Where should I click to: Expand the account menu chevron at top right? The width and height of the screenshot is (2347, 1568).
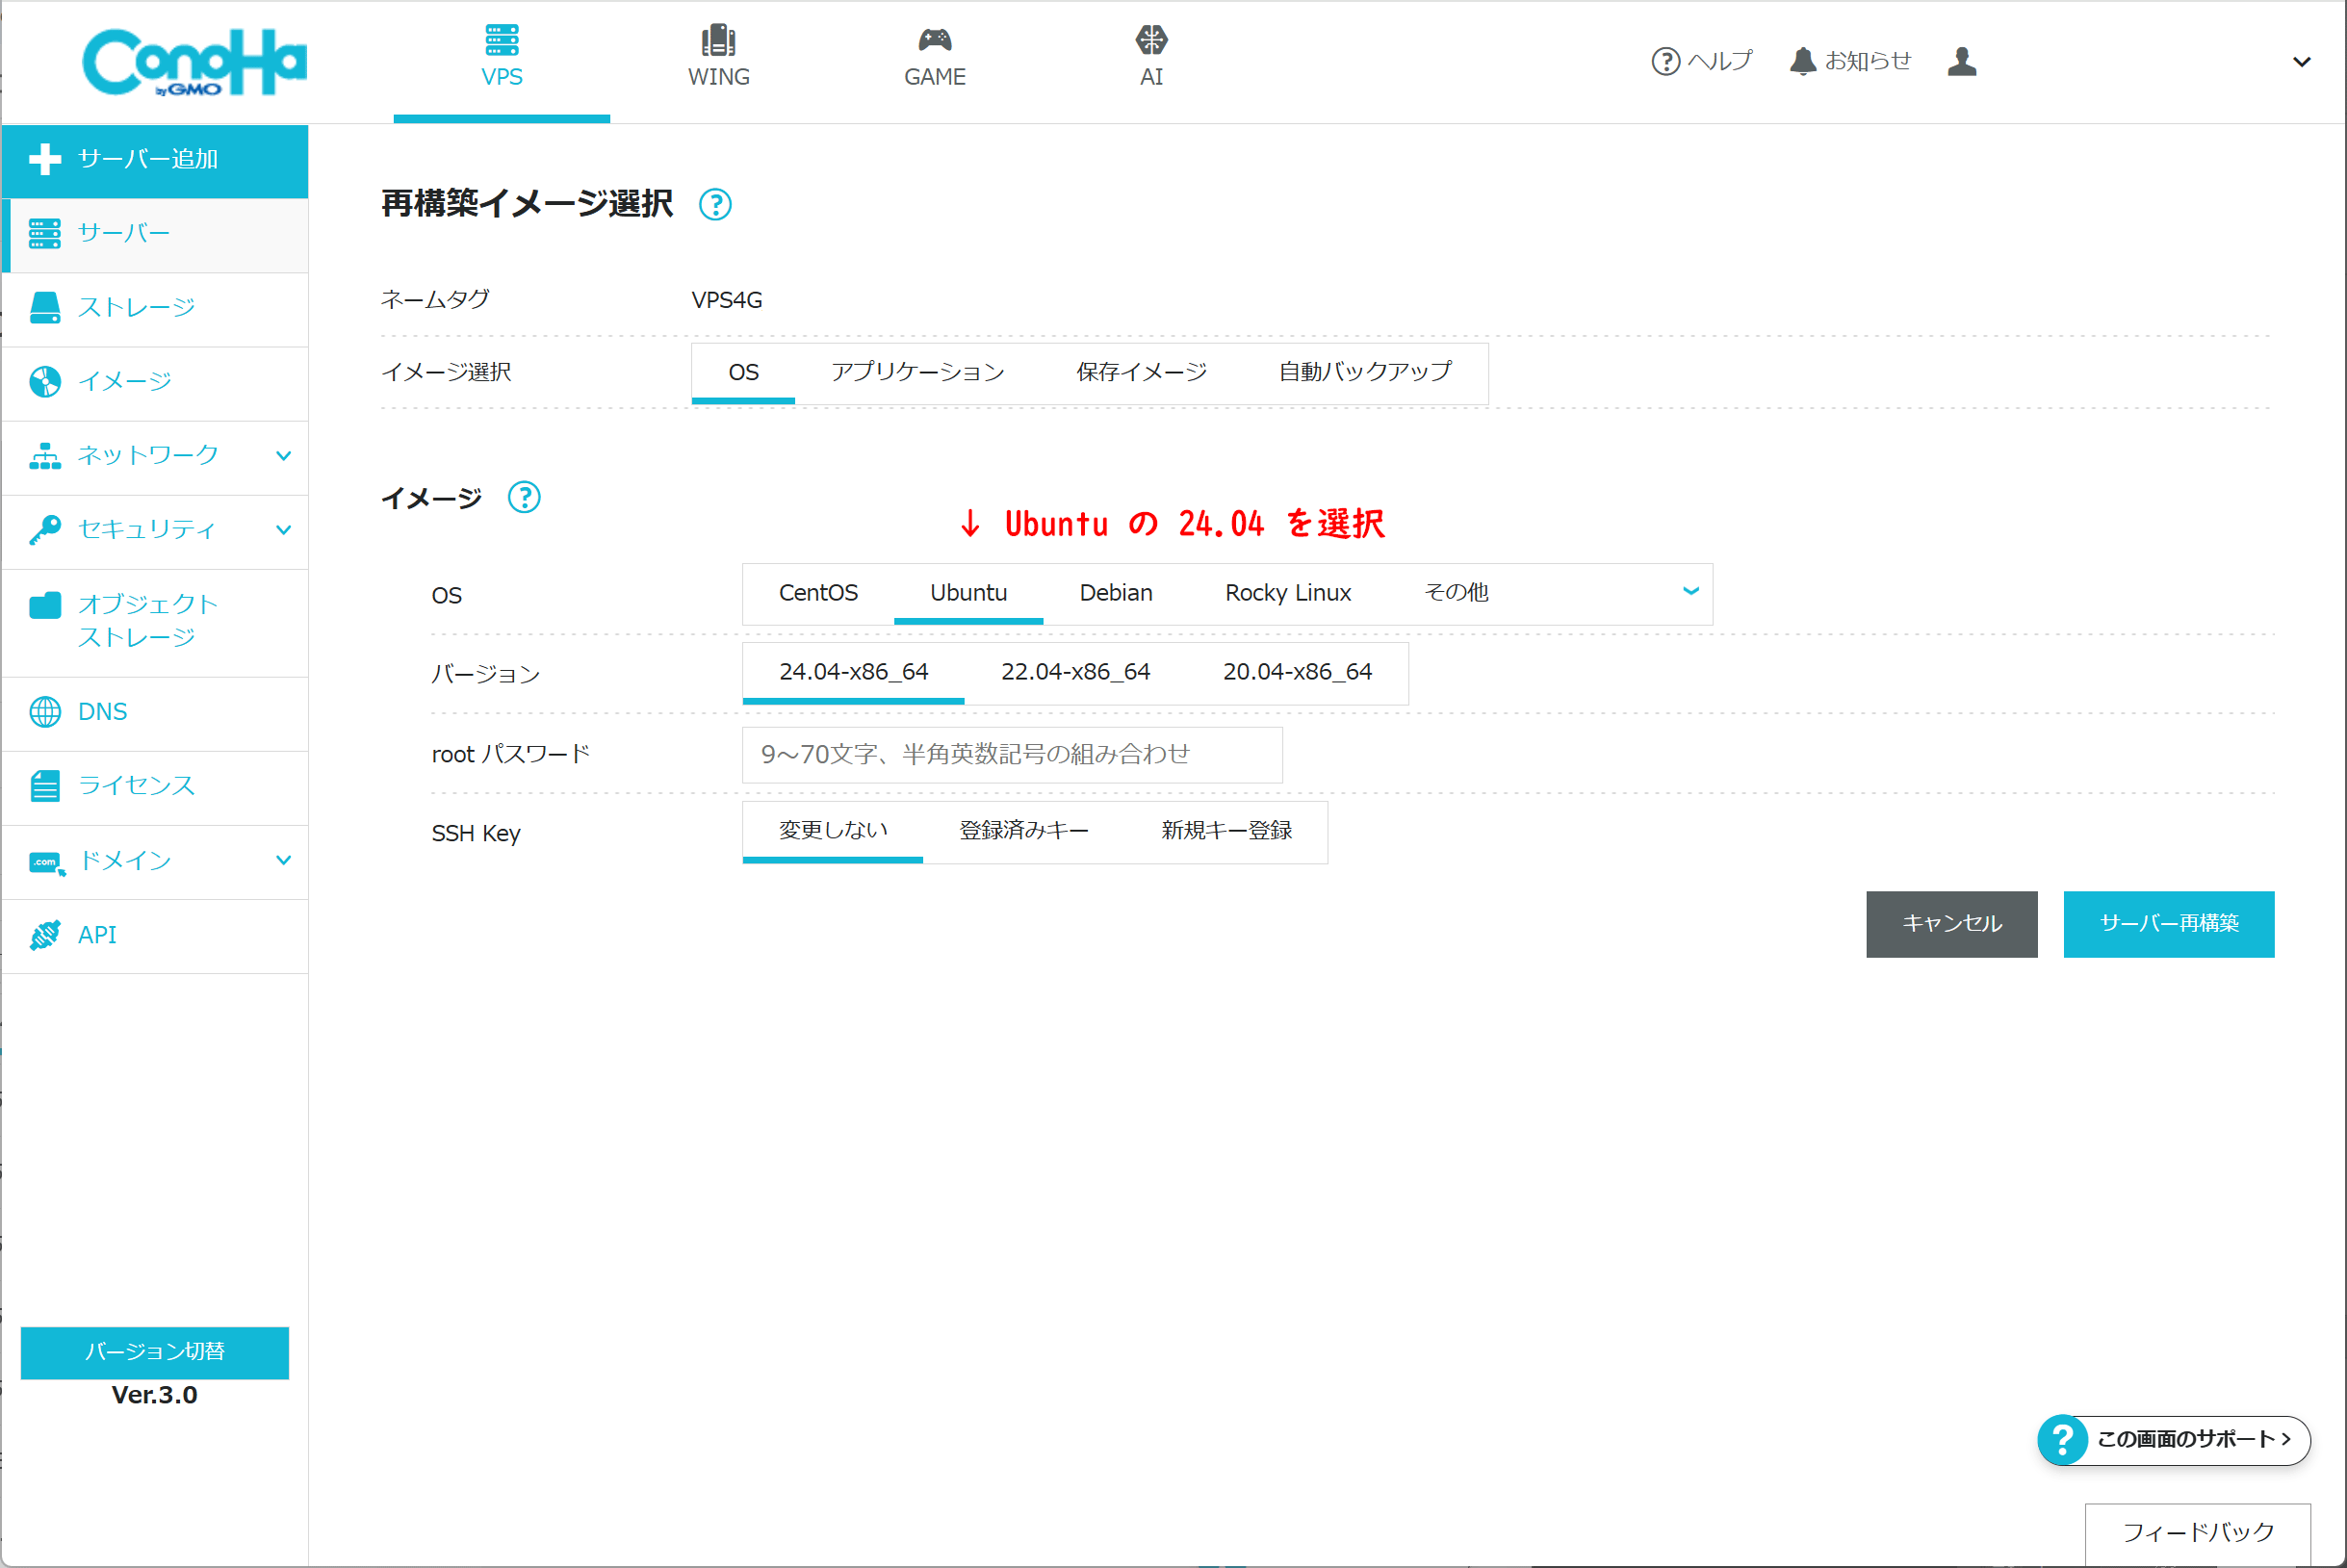(2301, 62)
